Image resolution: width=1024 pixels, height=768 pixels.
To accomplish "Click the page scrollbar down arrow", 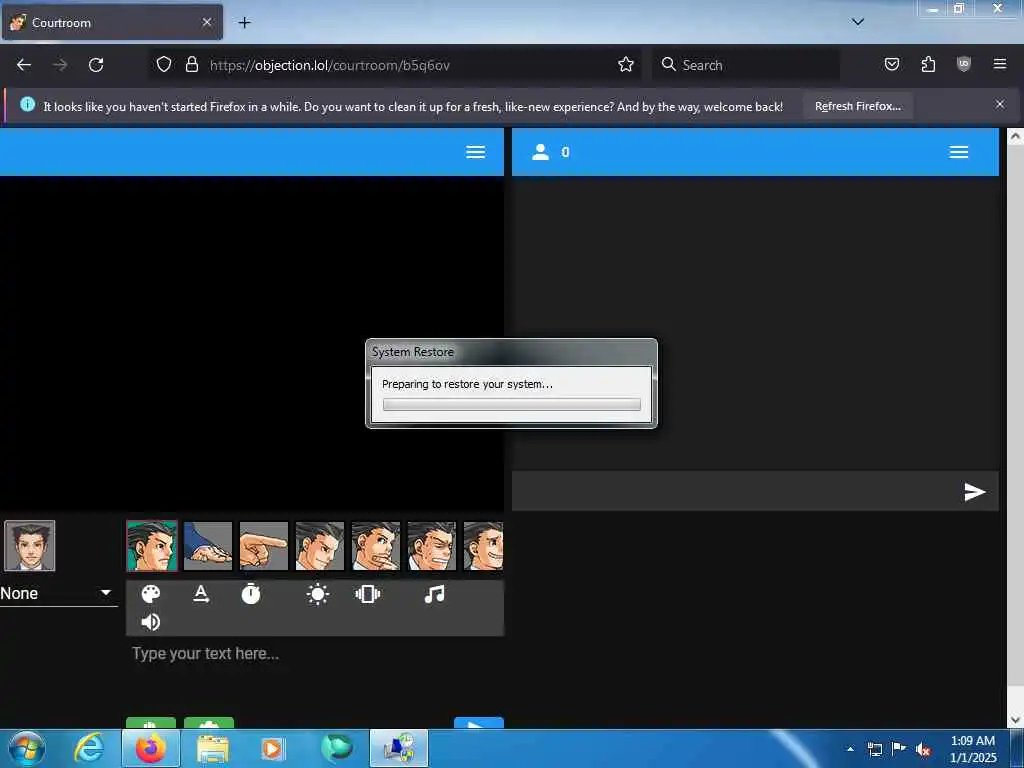I will 1015,720.
